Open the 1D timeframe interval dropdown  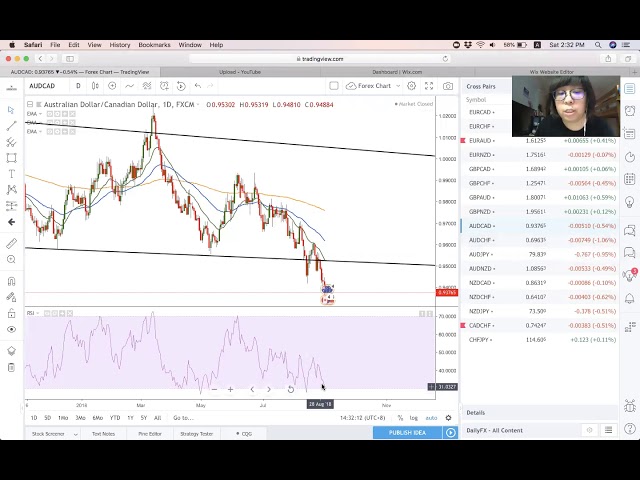[78, 86]
